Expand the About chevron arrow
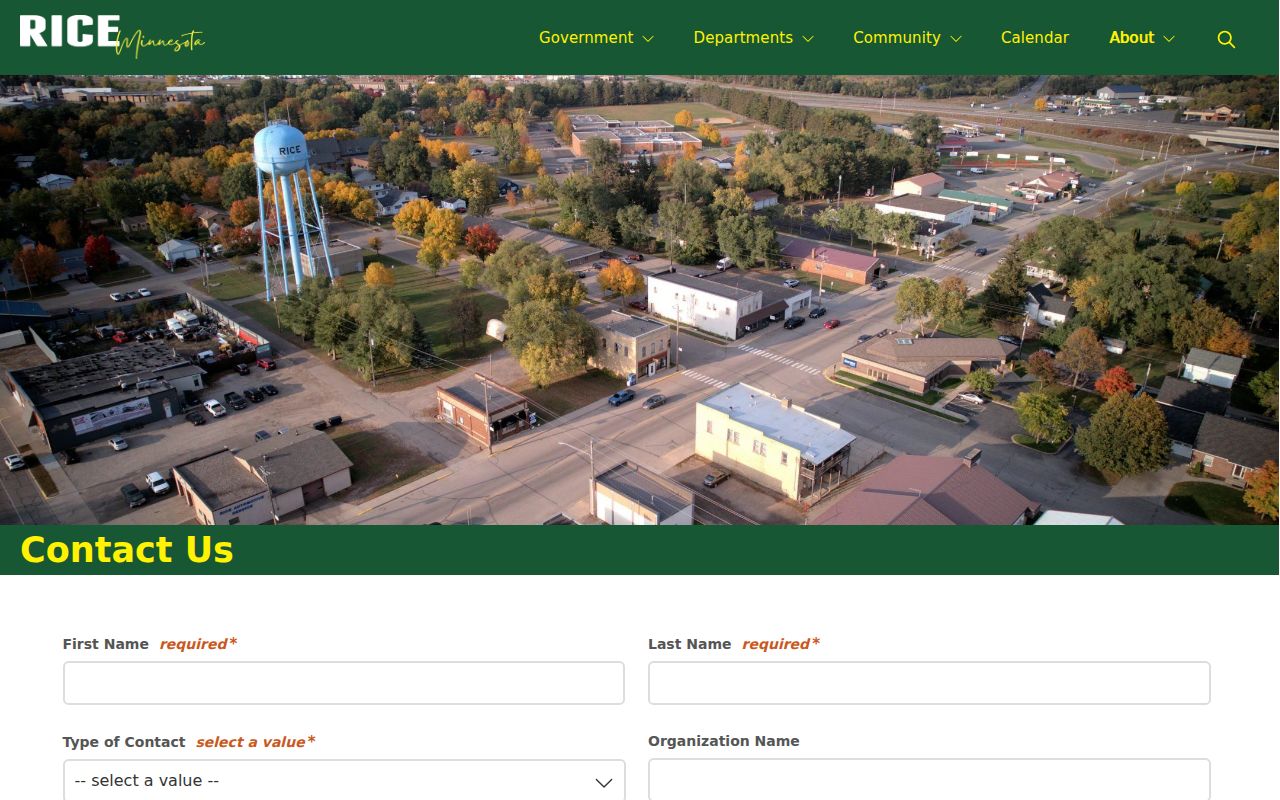 pos(1169,39)
